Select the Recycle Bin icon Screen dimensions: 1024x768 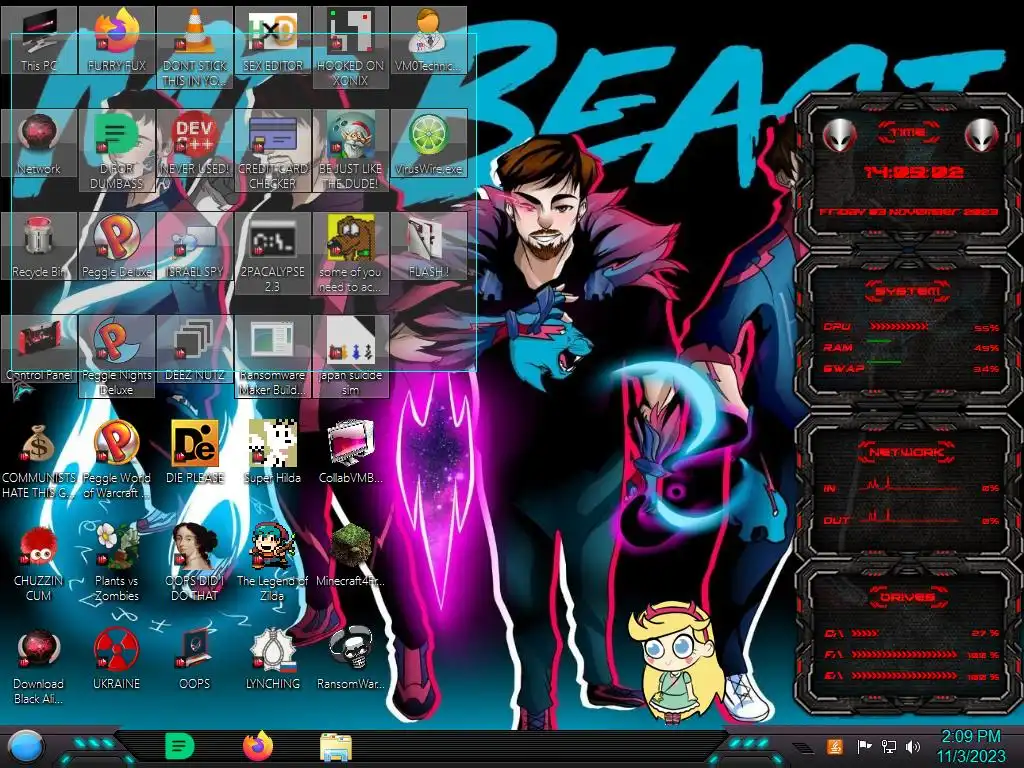pyautogui.click(x=39, y=246)
